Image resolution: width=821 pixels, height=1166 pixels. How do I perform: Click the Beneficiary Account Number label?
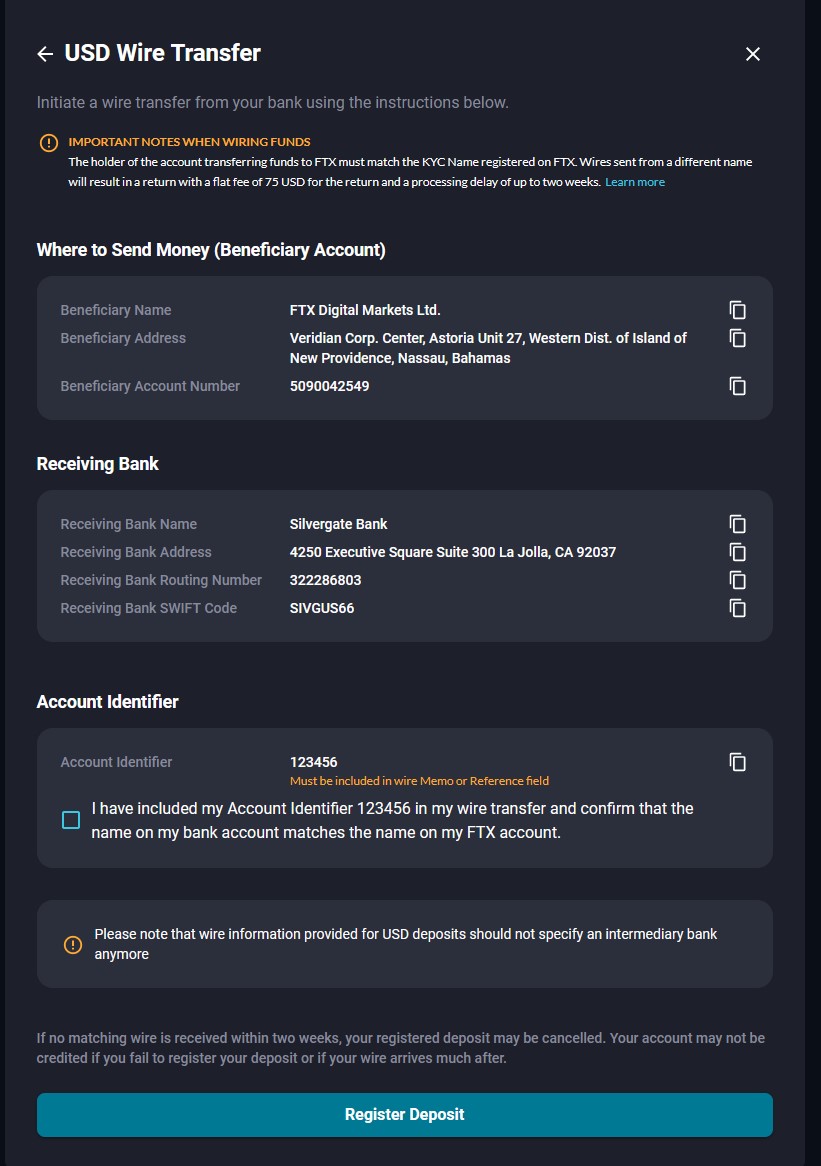pyautogui.click(x=150, y=386)
